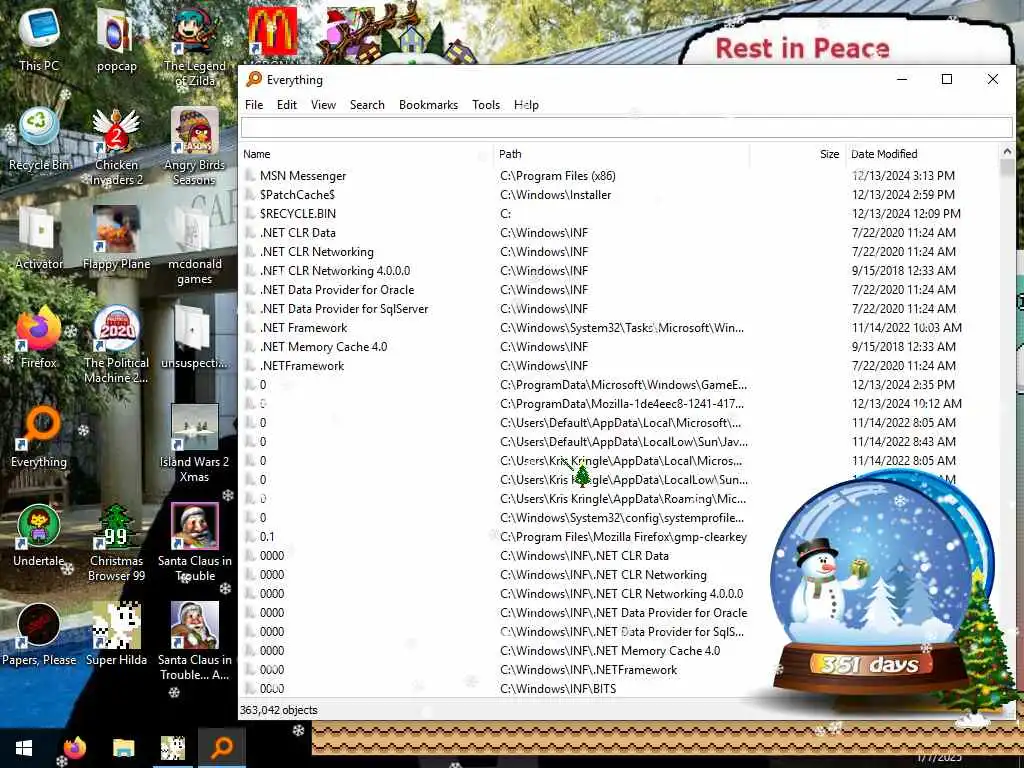Open the Help menu
Screen dimensions: 1024x768
[x=526, y=105]
